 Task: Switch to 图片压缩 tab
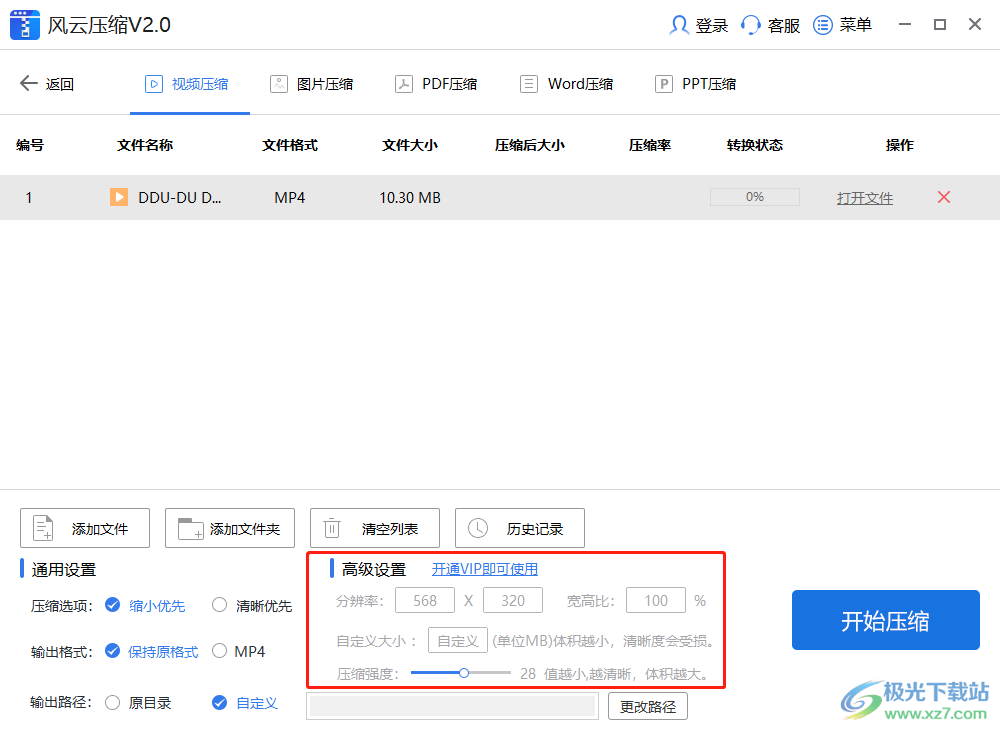click(x=312, y=84)
